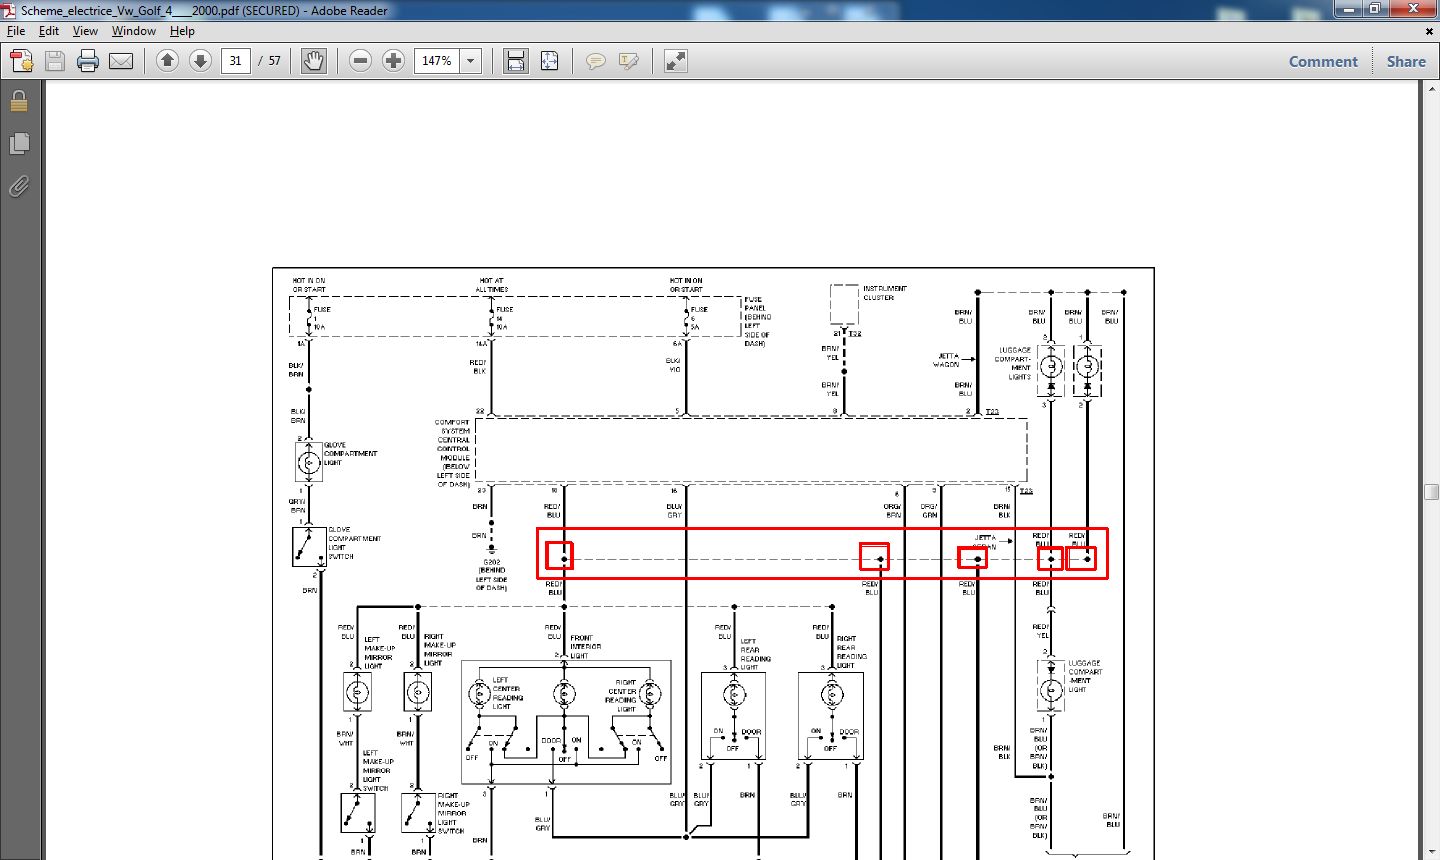
Task: Click the 'LEFT CENTER READING LIGHT' label
Action: [506, 693]
